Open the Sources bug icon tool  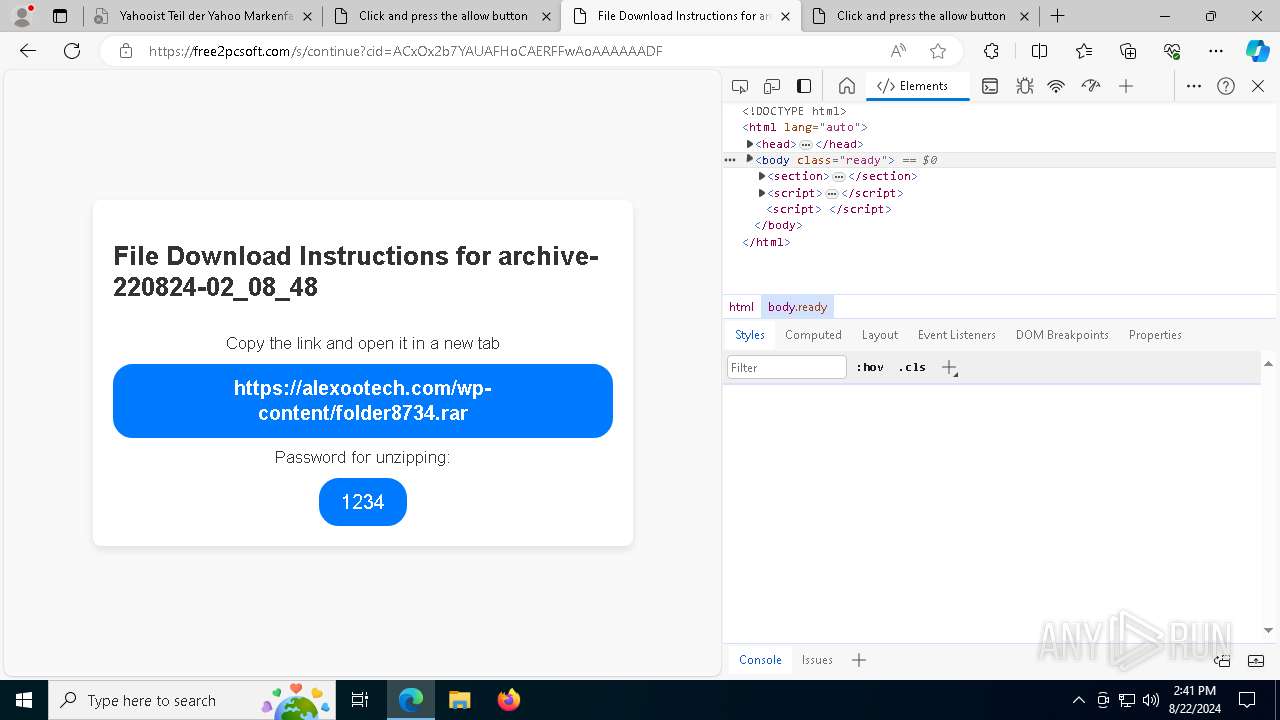coord(1024,86)
